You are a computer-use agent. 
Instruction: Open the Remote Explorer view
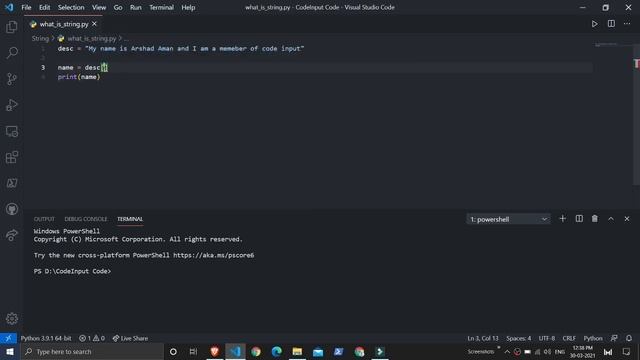[x=12, y=131]
